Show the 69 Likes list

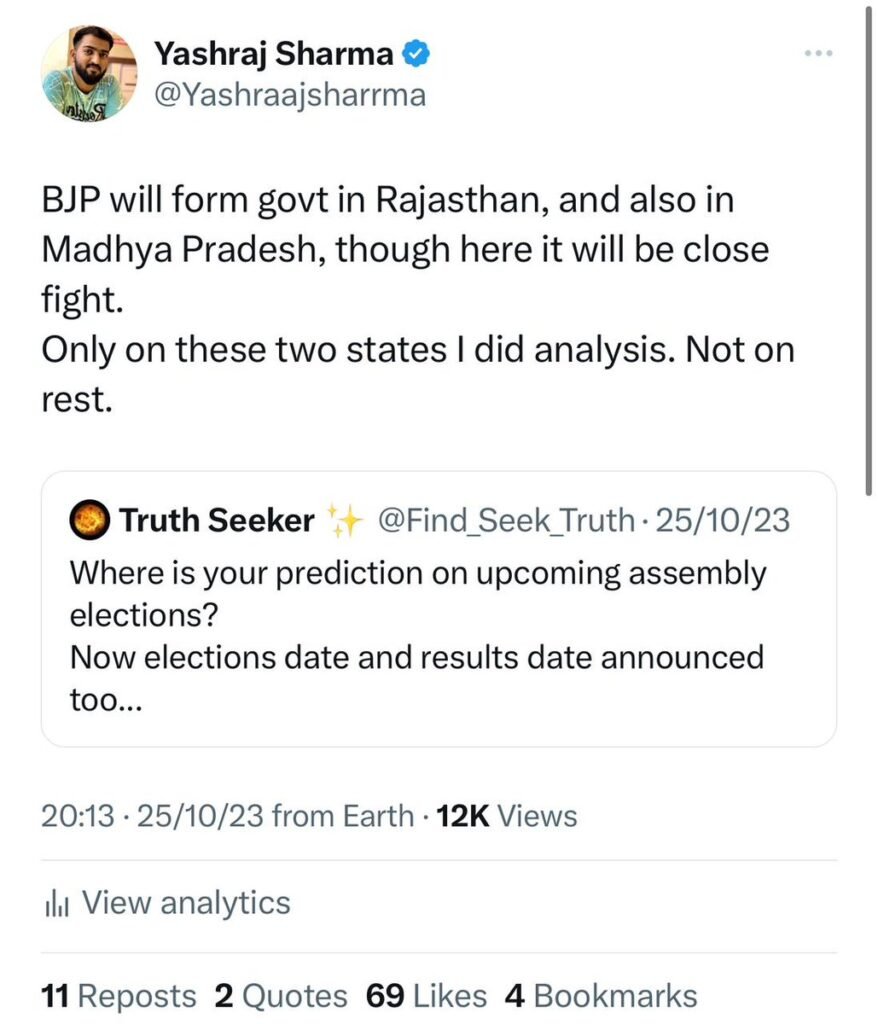427,996
